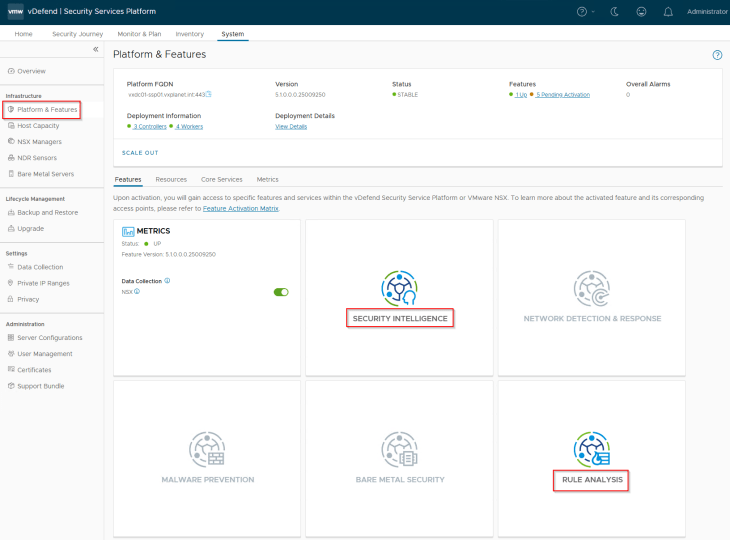Select the Bare Metal Security feature card

click(x=399, y=459)
